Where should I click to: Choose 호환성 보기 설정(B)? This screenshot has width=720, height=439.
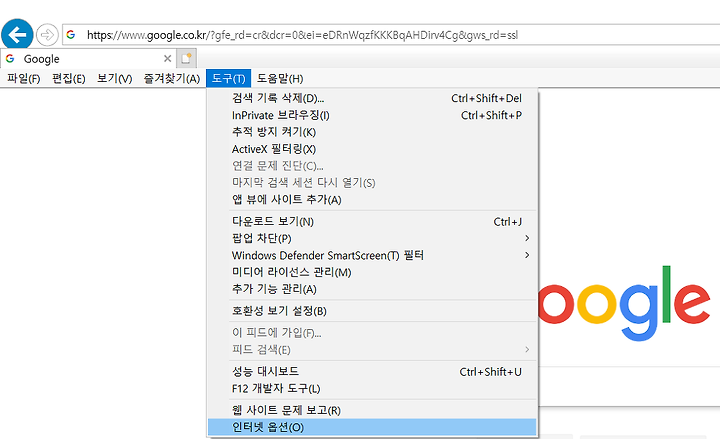click(x=372, y=311)
